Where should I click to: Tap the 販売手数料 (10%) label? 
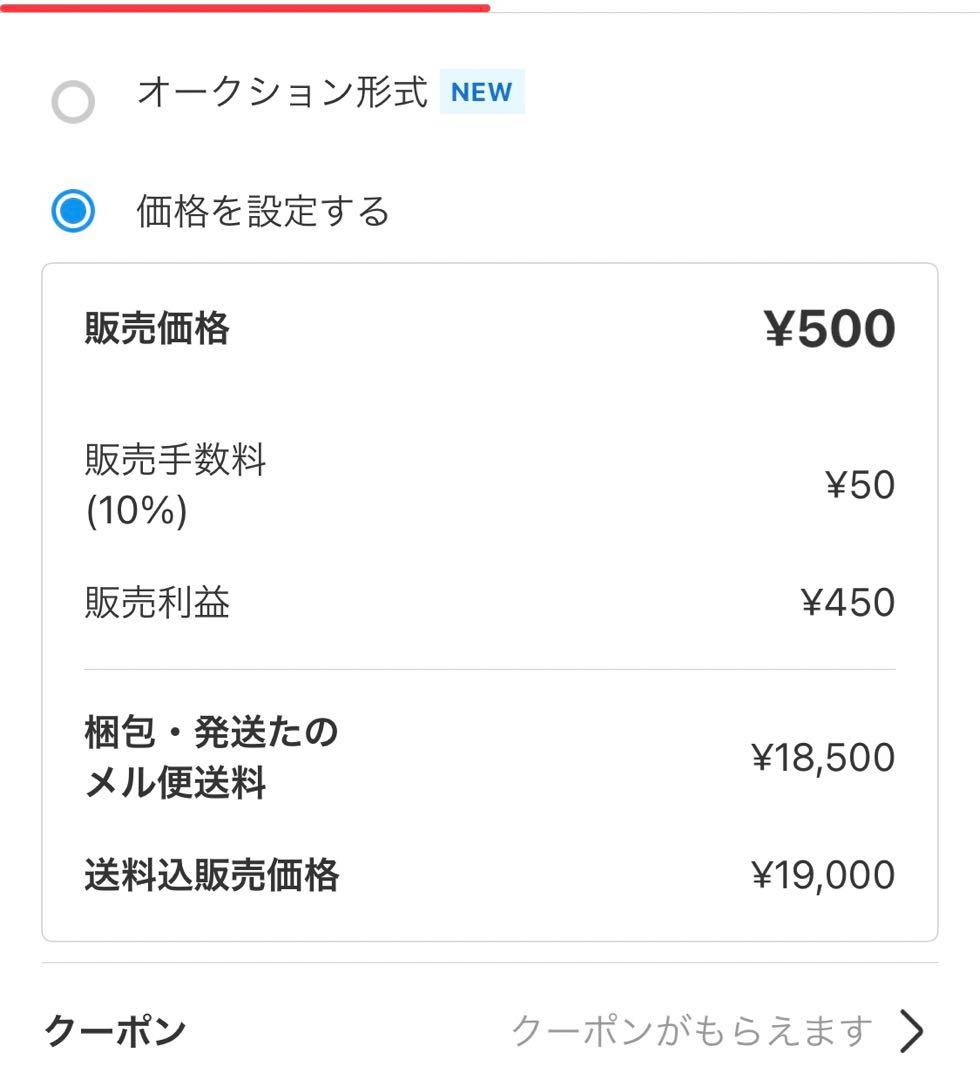coord(175,485)
